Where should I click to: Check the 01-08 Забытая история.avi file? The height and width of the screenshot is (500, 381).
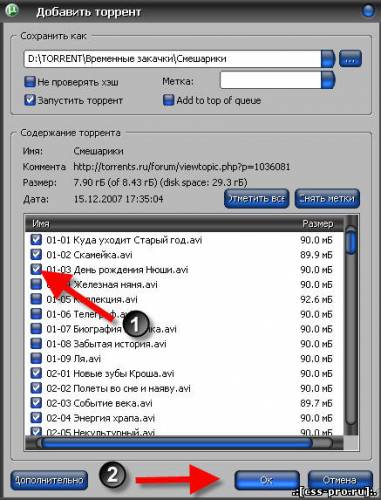[36, 344]
